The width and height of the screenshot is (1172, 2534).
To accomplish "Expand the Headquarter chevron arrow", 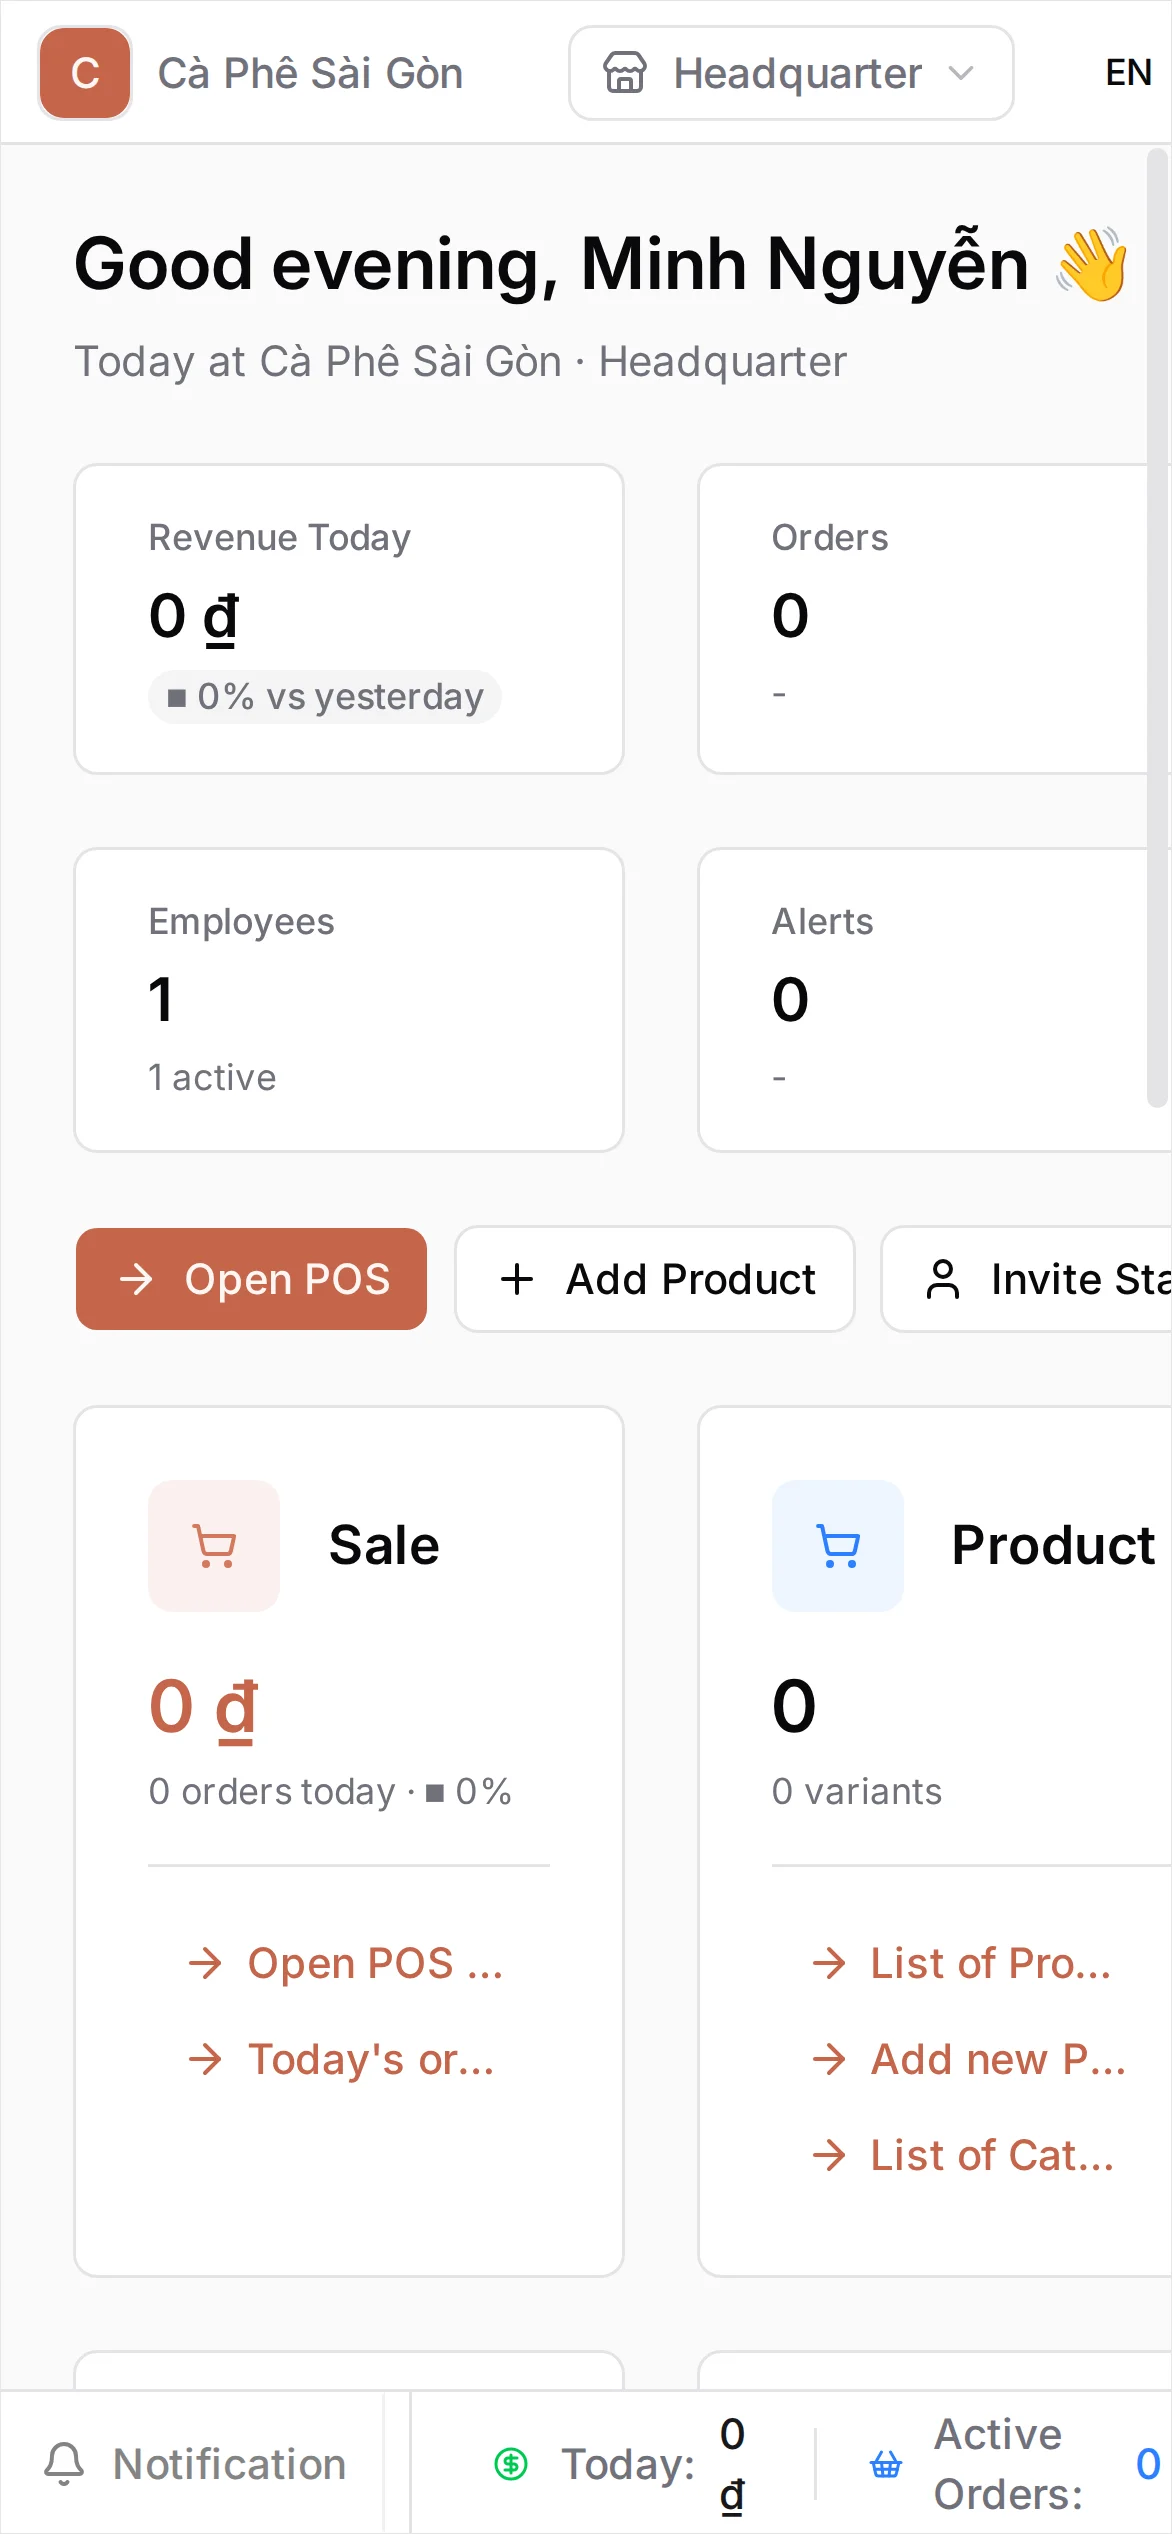I will 961,73.
